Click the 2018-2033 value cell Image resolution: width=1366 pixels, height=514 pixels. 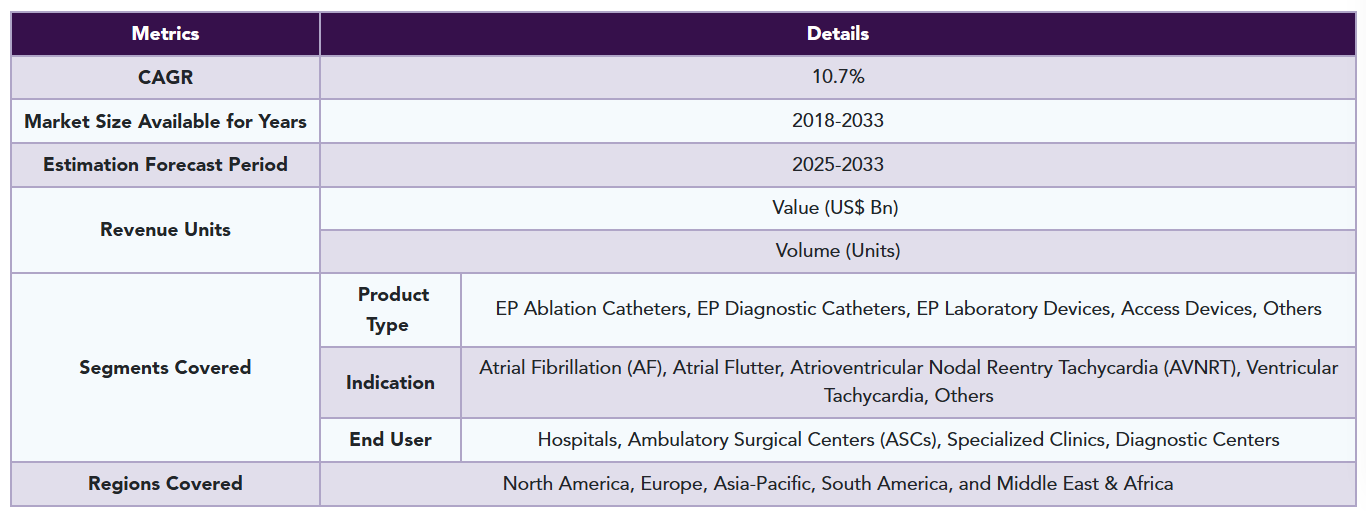point(838,121)
